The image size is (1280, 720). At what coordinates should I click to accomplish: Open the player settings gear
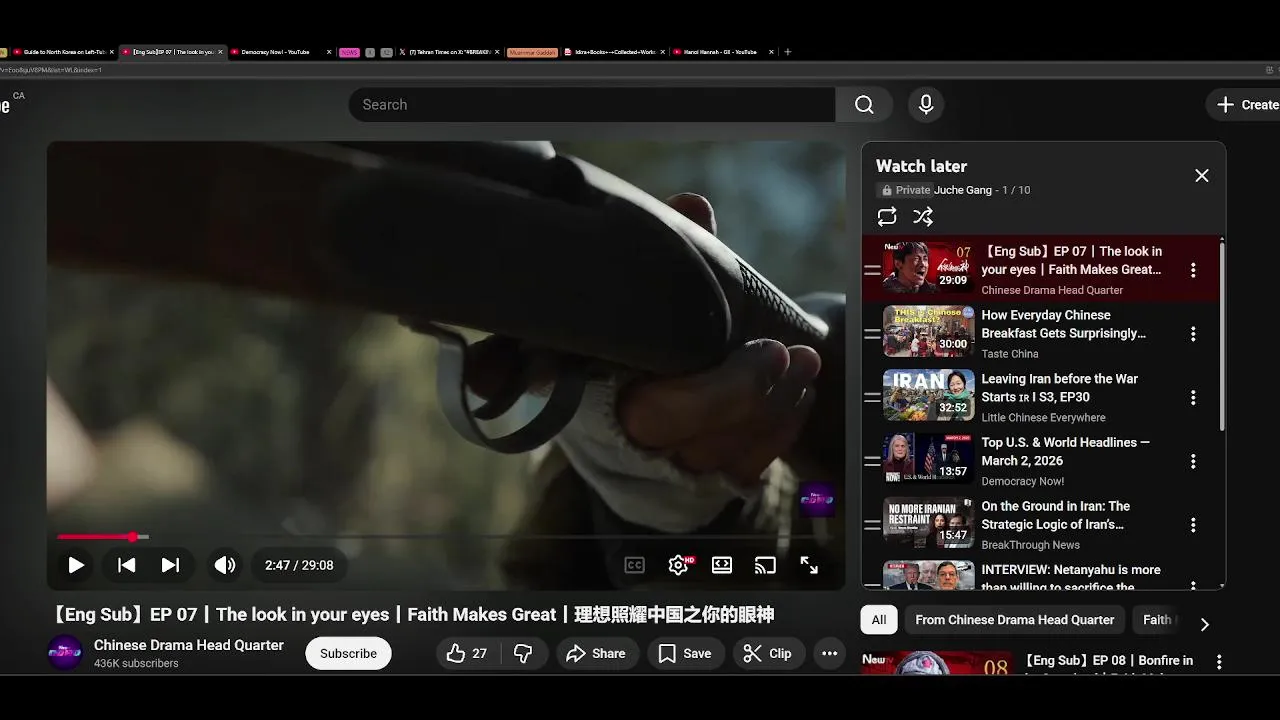click(679, 565)
